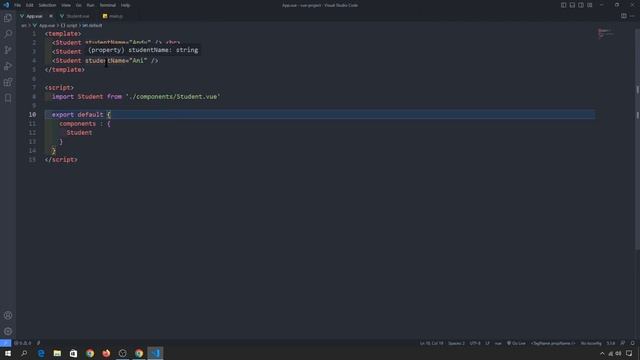The width and height of the screenshot is (640, 360).
Task: Open the Edit menu
Action: (29, 5)
